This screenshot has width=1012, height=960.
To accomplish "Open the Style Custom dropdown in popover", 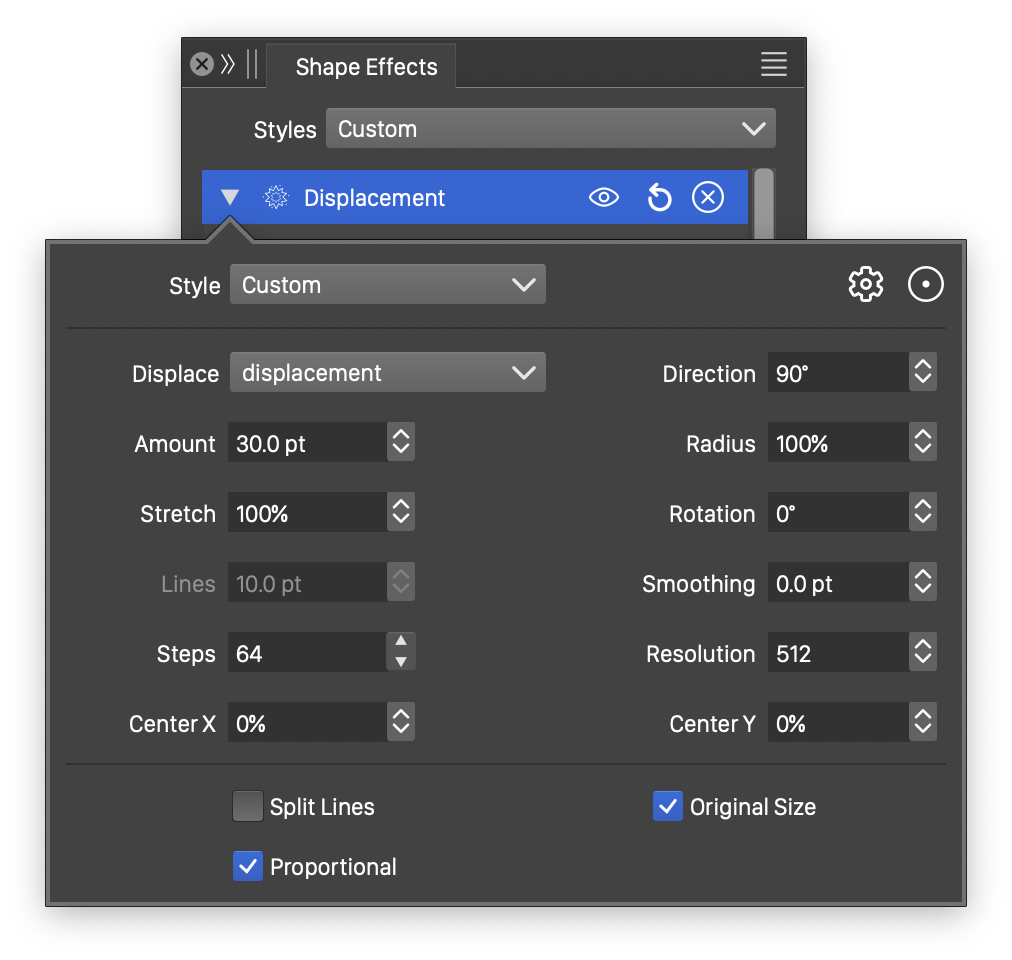I will (387, 285).
